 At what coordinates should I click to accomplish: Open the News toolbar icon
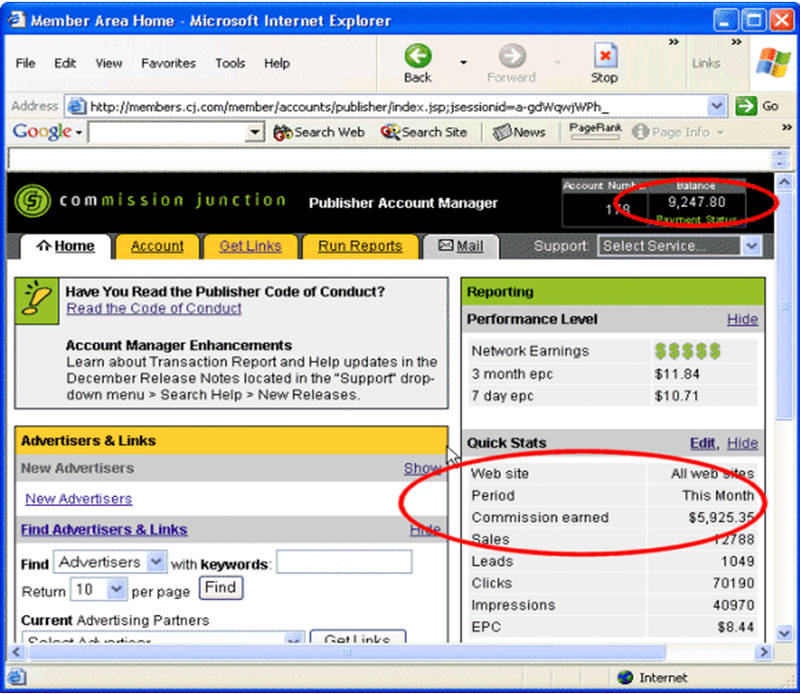pos(502,132)
